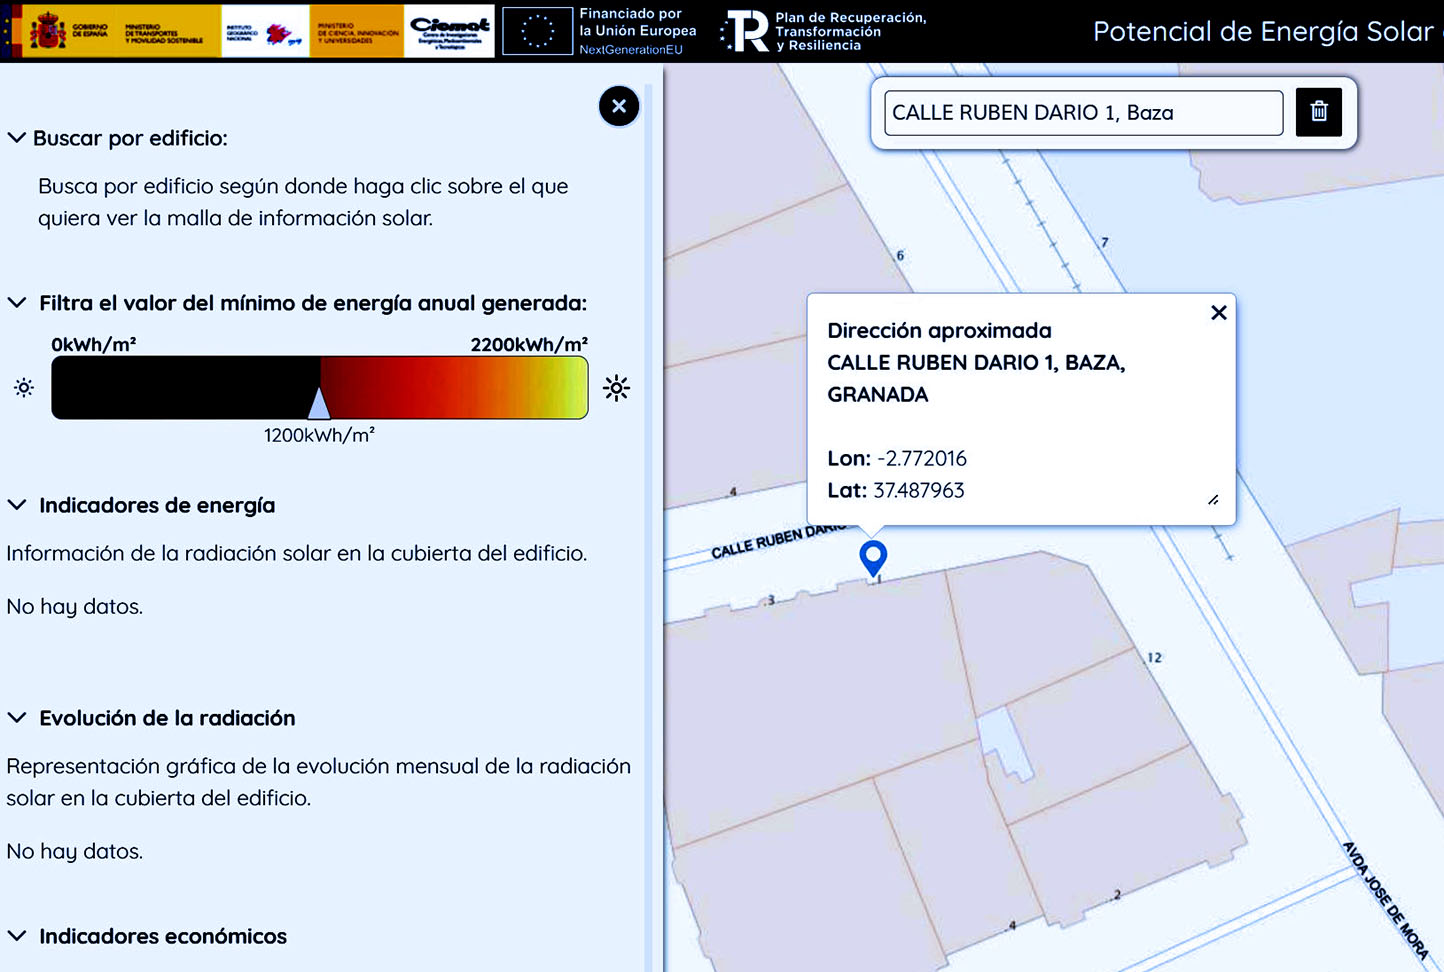
Task: Click the blue location pin marker
Action: click(x=873, y=556)
